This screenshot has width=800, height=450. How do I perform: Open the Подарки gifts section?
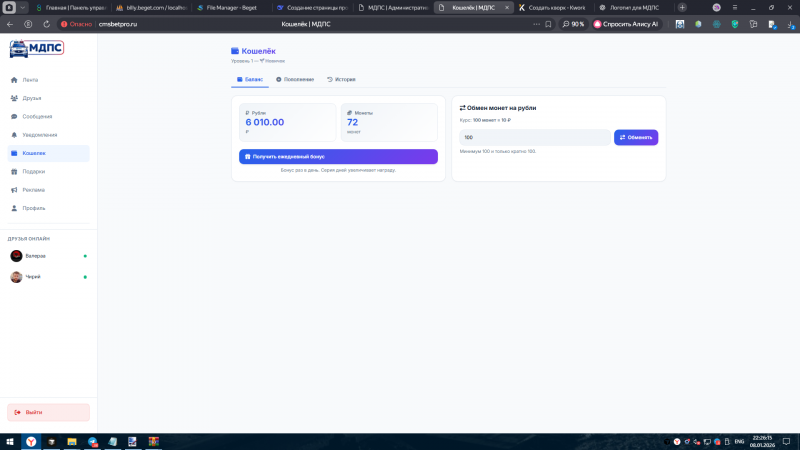pos(48,172)
